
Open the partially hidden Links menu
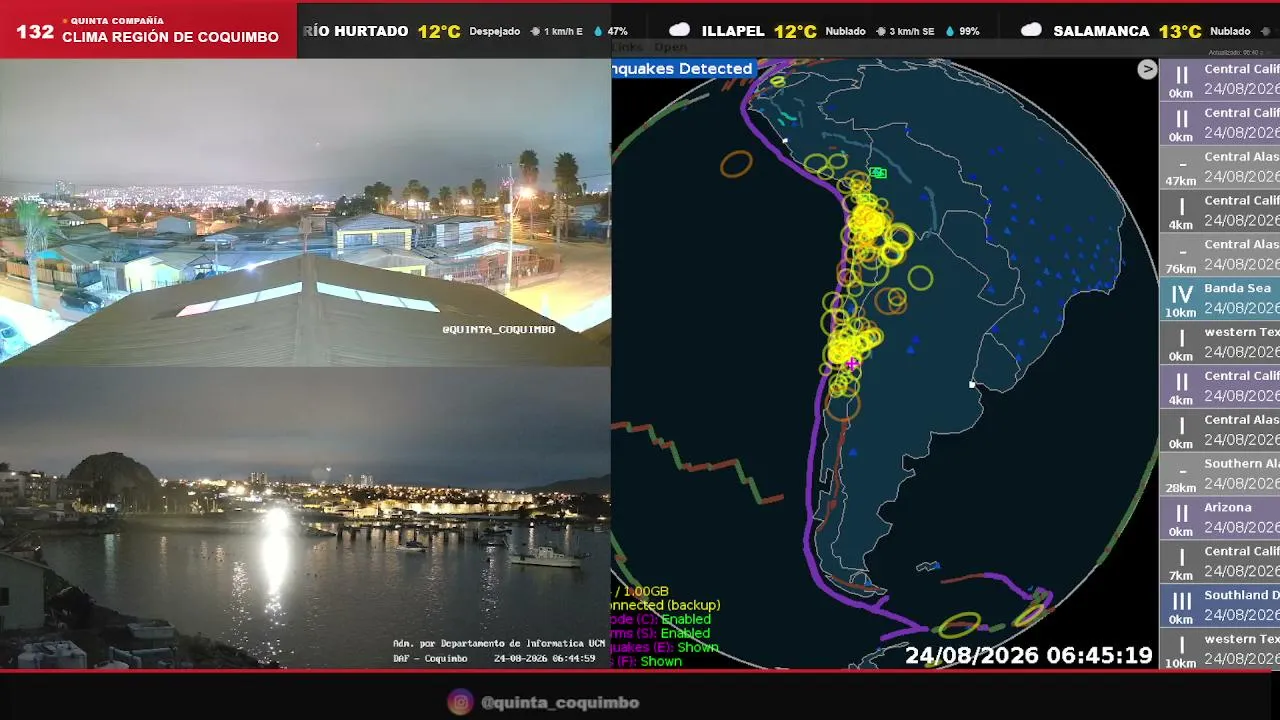[x=627, y=47]
